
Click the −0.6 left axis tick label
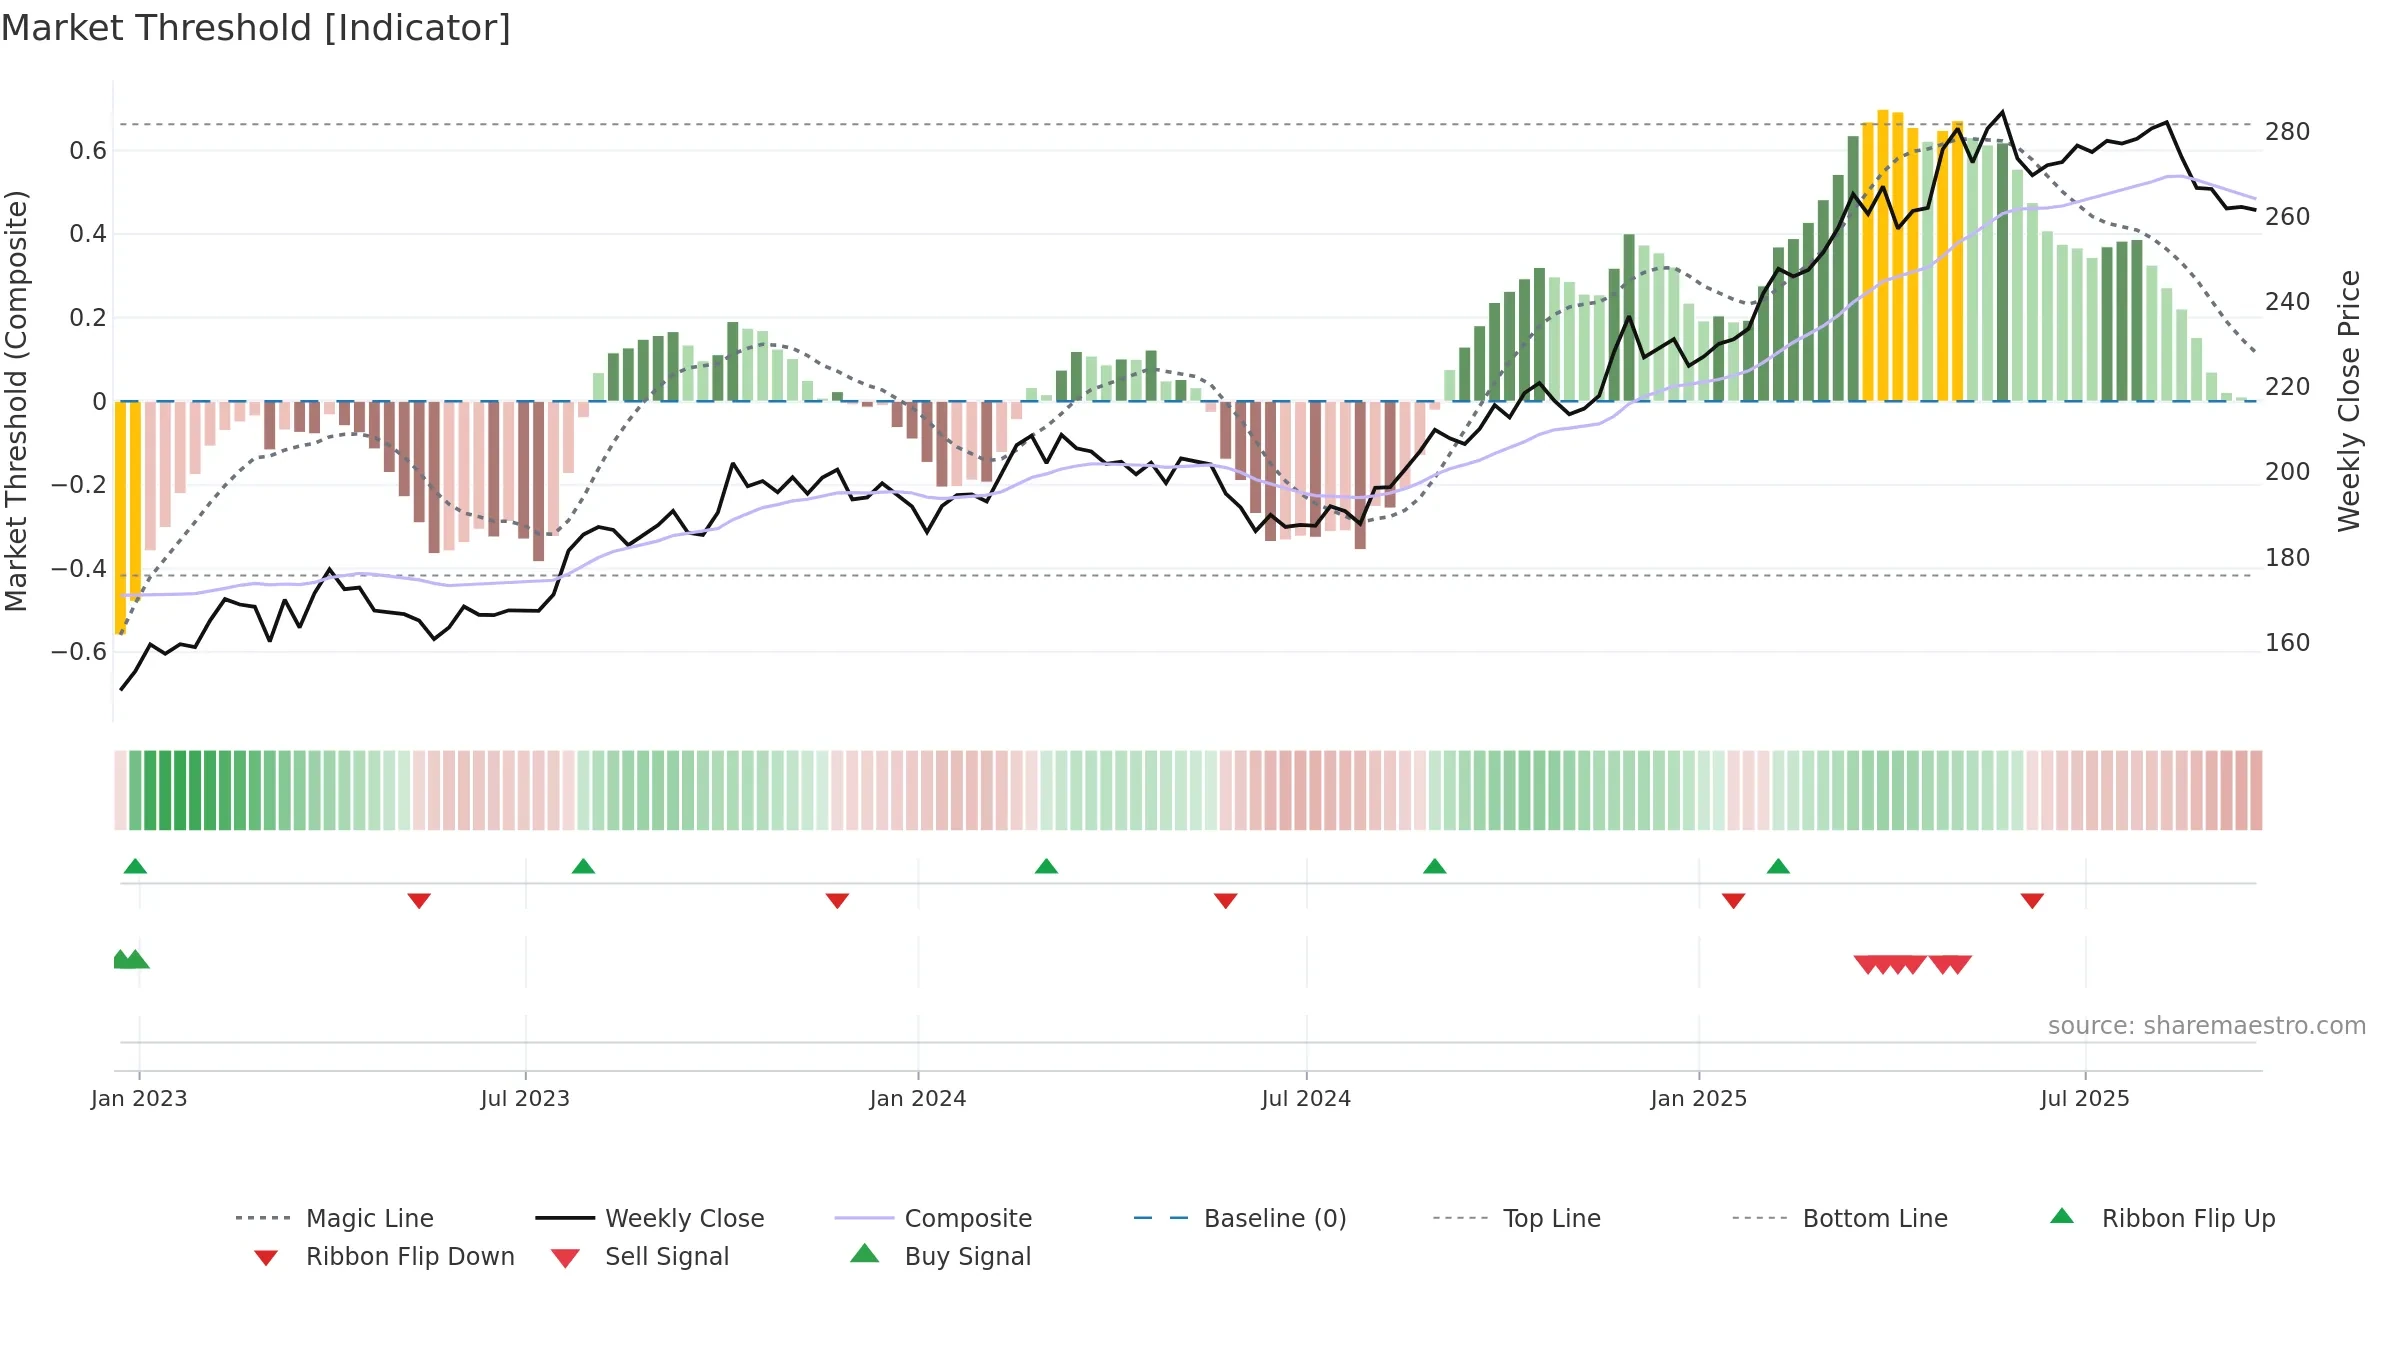pyautogui.click(x=79, y=652)
